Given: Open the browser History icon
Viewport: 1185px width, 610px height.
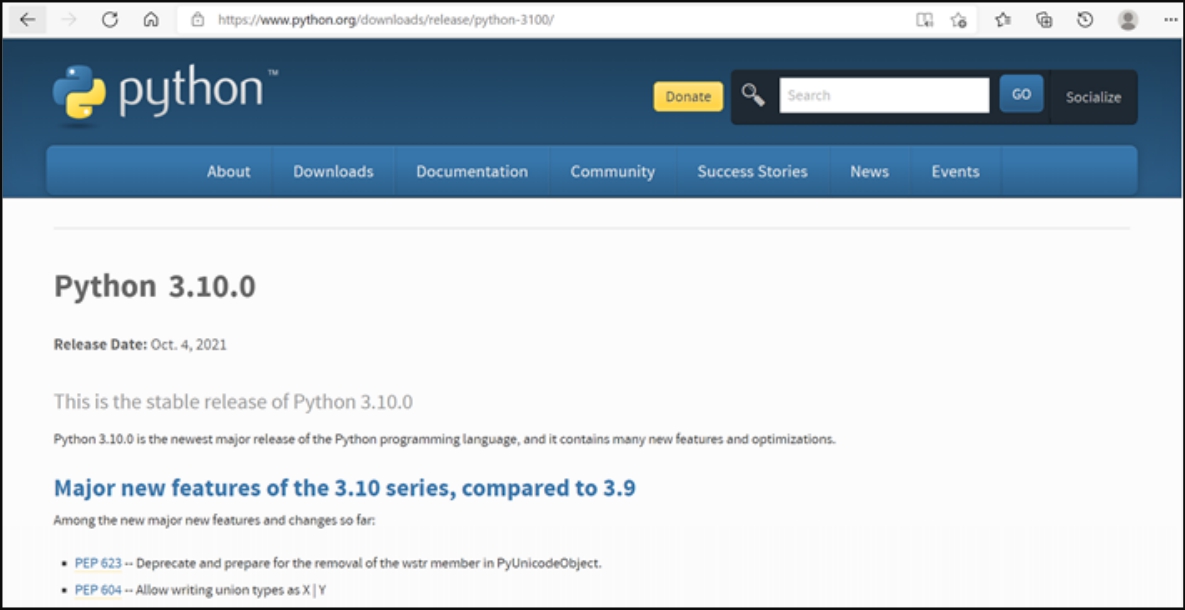Looking at the screenshot, I should (1085, 19).
